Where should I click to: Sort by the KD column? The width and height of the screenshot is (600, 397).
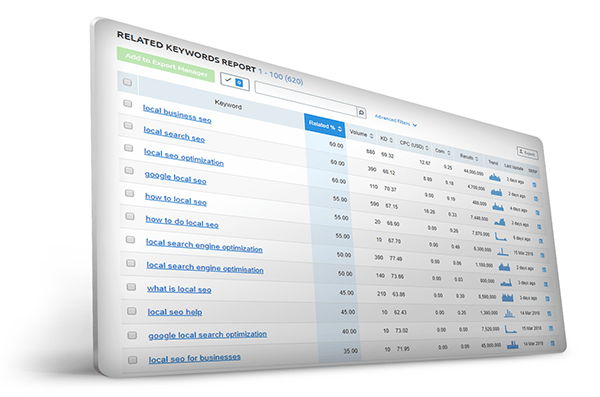[x=386, y=139]
